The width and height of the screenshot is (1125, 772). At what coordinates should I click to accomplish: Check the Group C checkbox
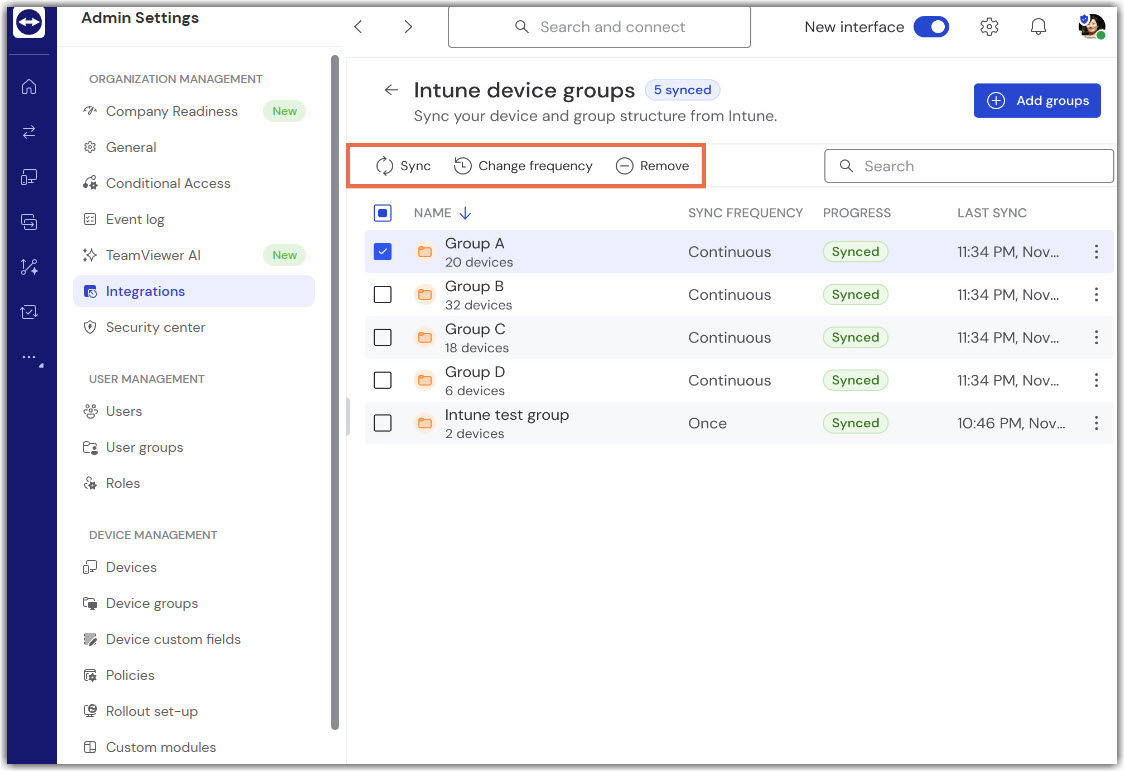(382, 337)
